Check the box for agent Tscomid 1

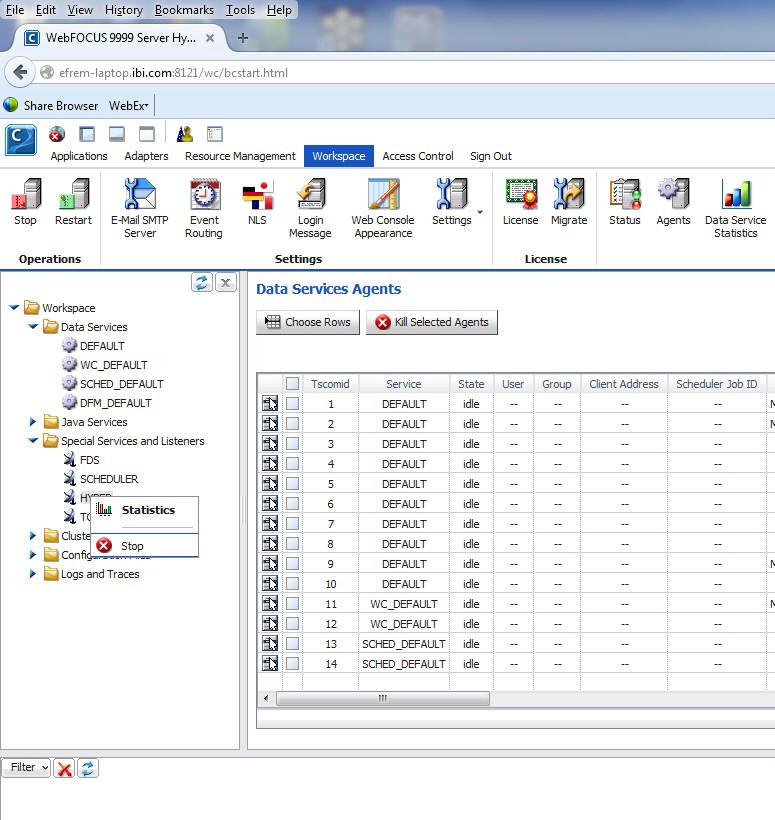pos(292,404)
